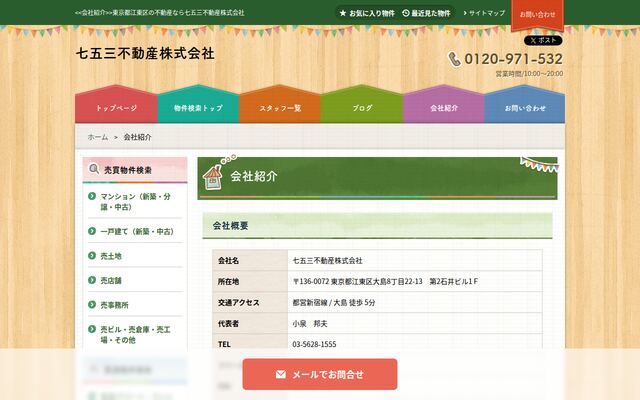Click the telephone icon beside 0120-971-532

point(454,59)
